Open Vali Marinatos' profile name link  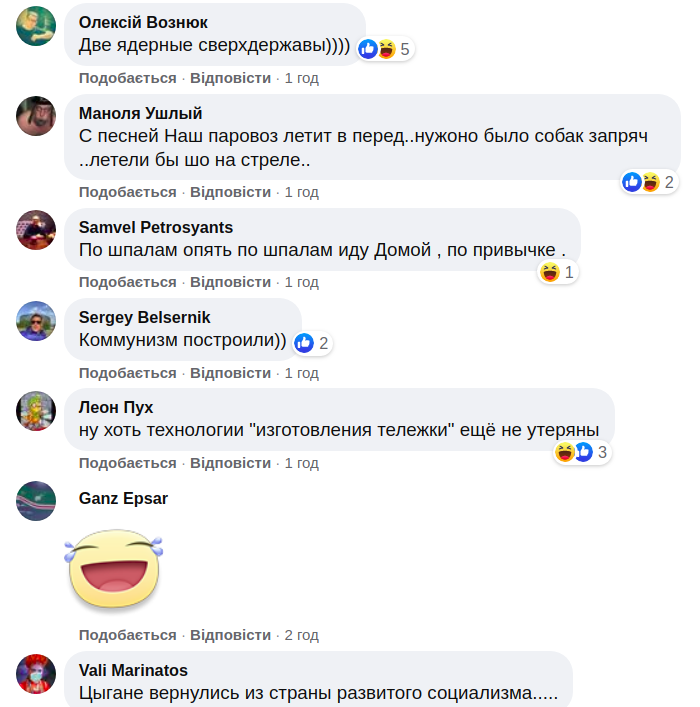pyautogui.click(x=133, y=670)
